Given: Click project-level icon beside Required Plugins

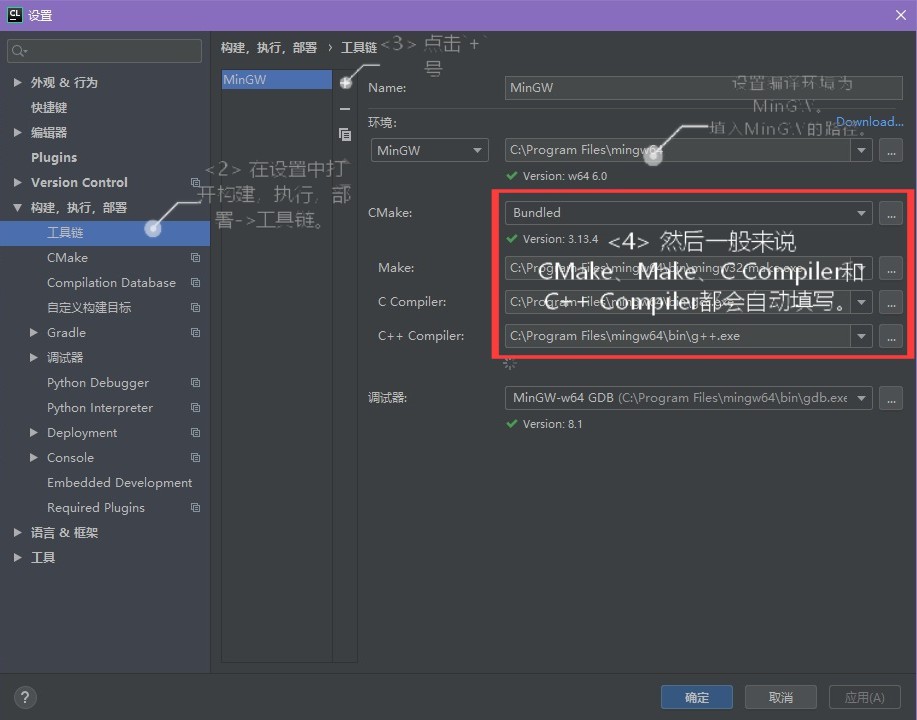Looking at the screenshot, I should tap(195, 508).
